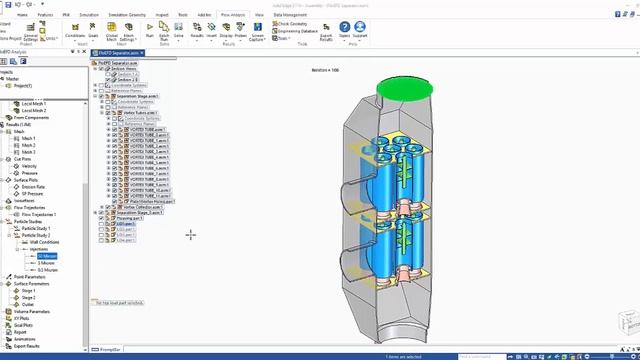Open the Flow Analysis tab

[x=233, y=15]
